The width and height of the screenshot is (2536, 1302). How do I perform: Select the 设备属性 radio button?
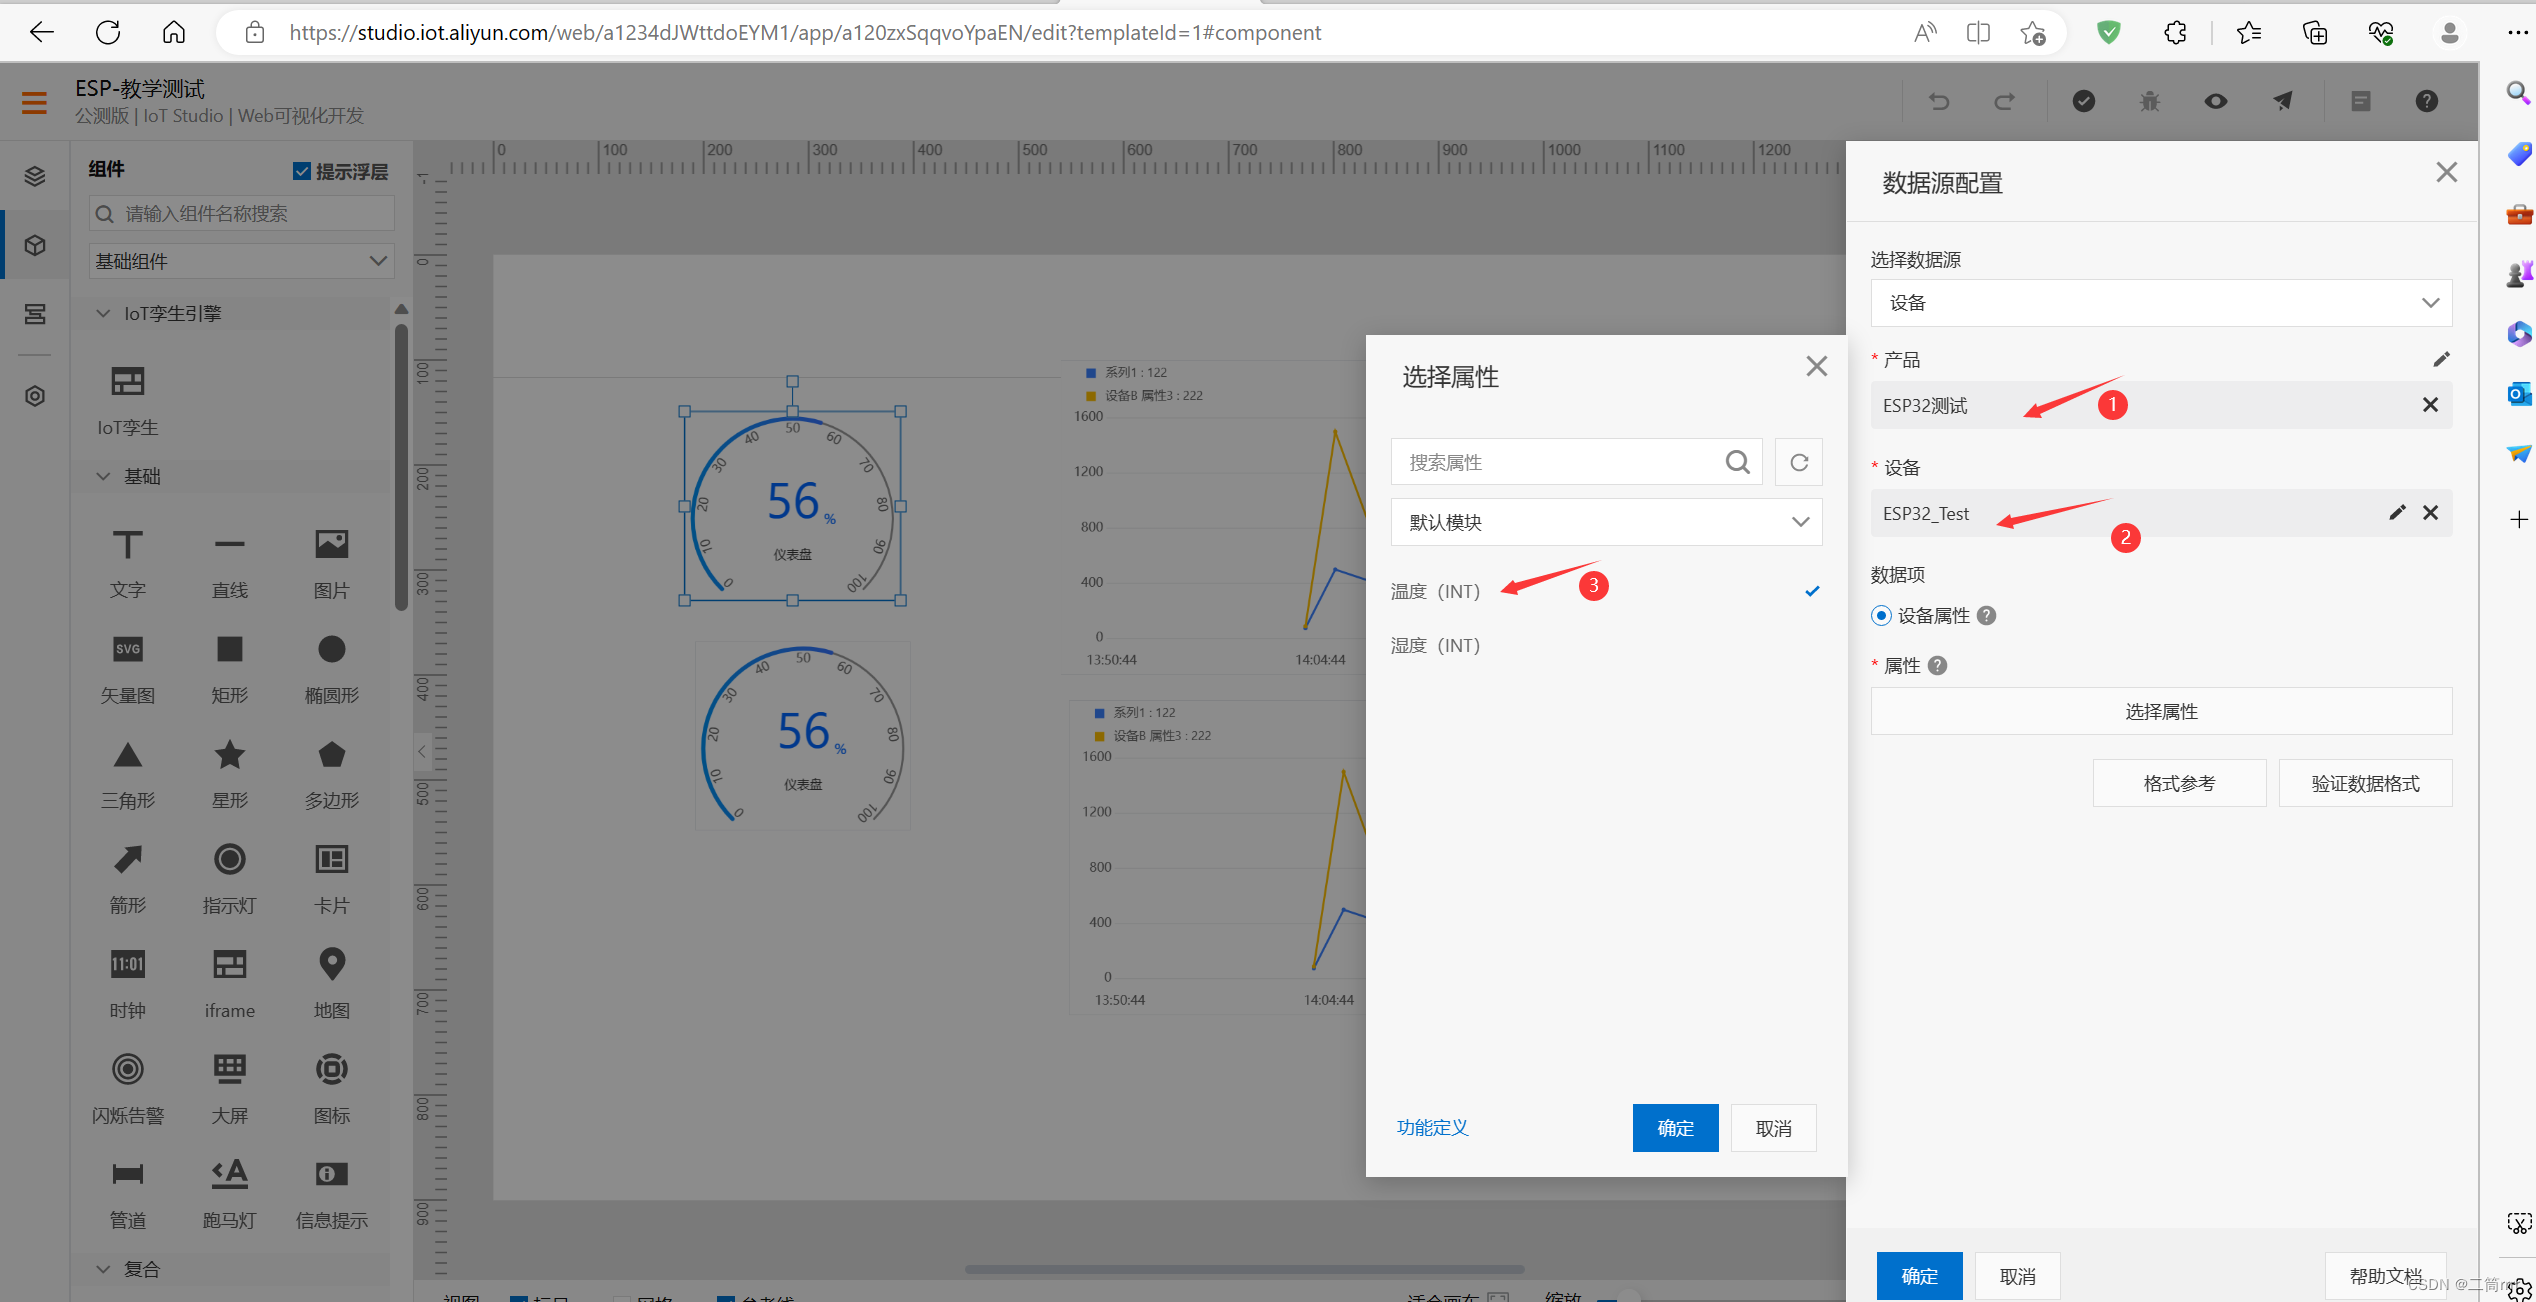(1881, 616)
